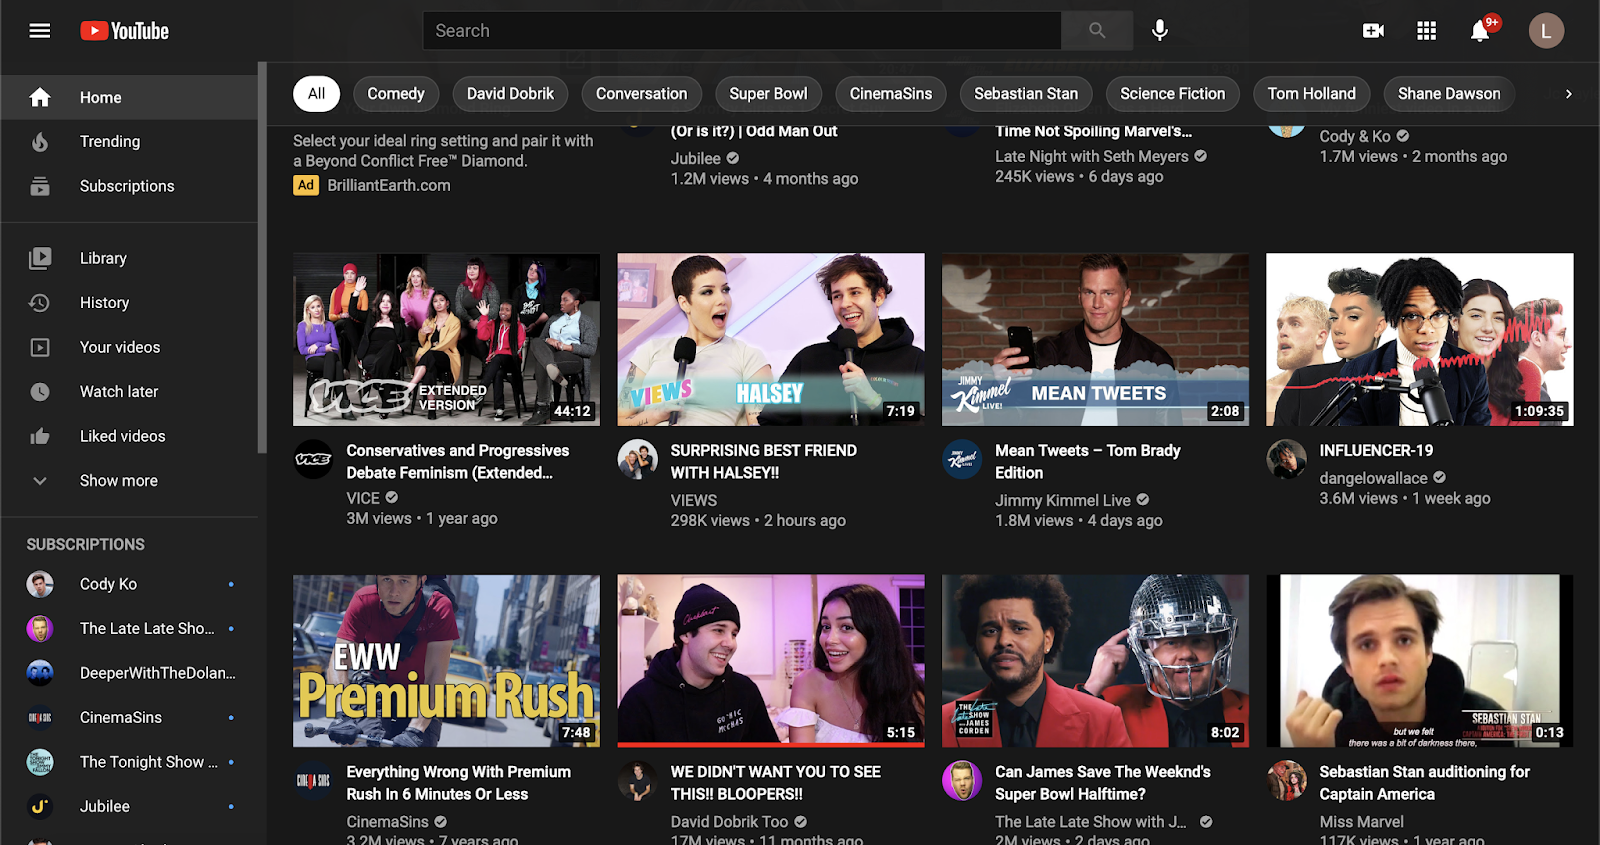Select the Sebastian Stan filter chip

click(x=1026, y=94)
